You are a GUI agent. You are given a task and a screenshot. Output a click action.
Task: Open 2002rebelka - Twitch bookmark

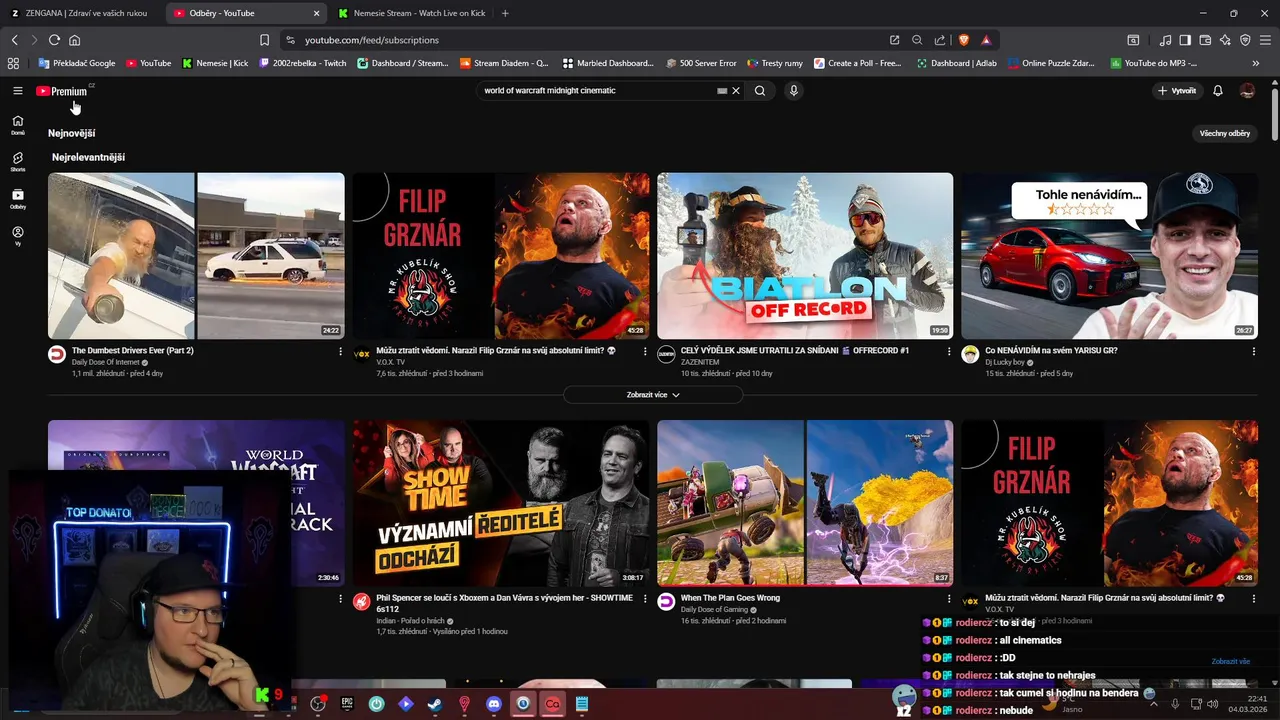pyautogui.click(x=303, y=63)
